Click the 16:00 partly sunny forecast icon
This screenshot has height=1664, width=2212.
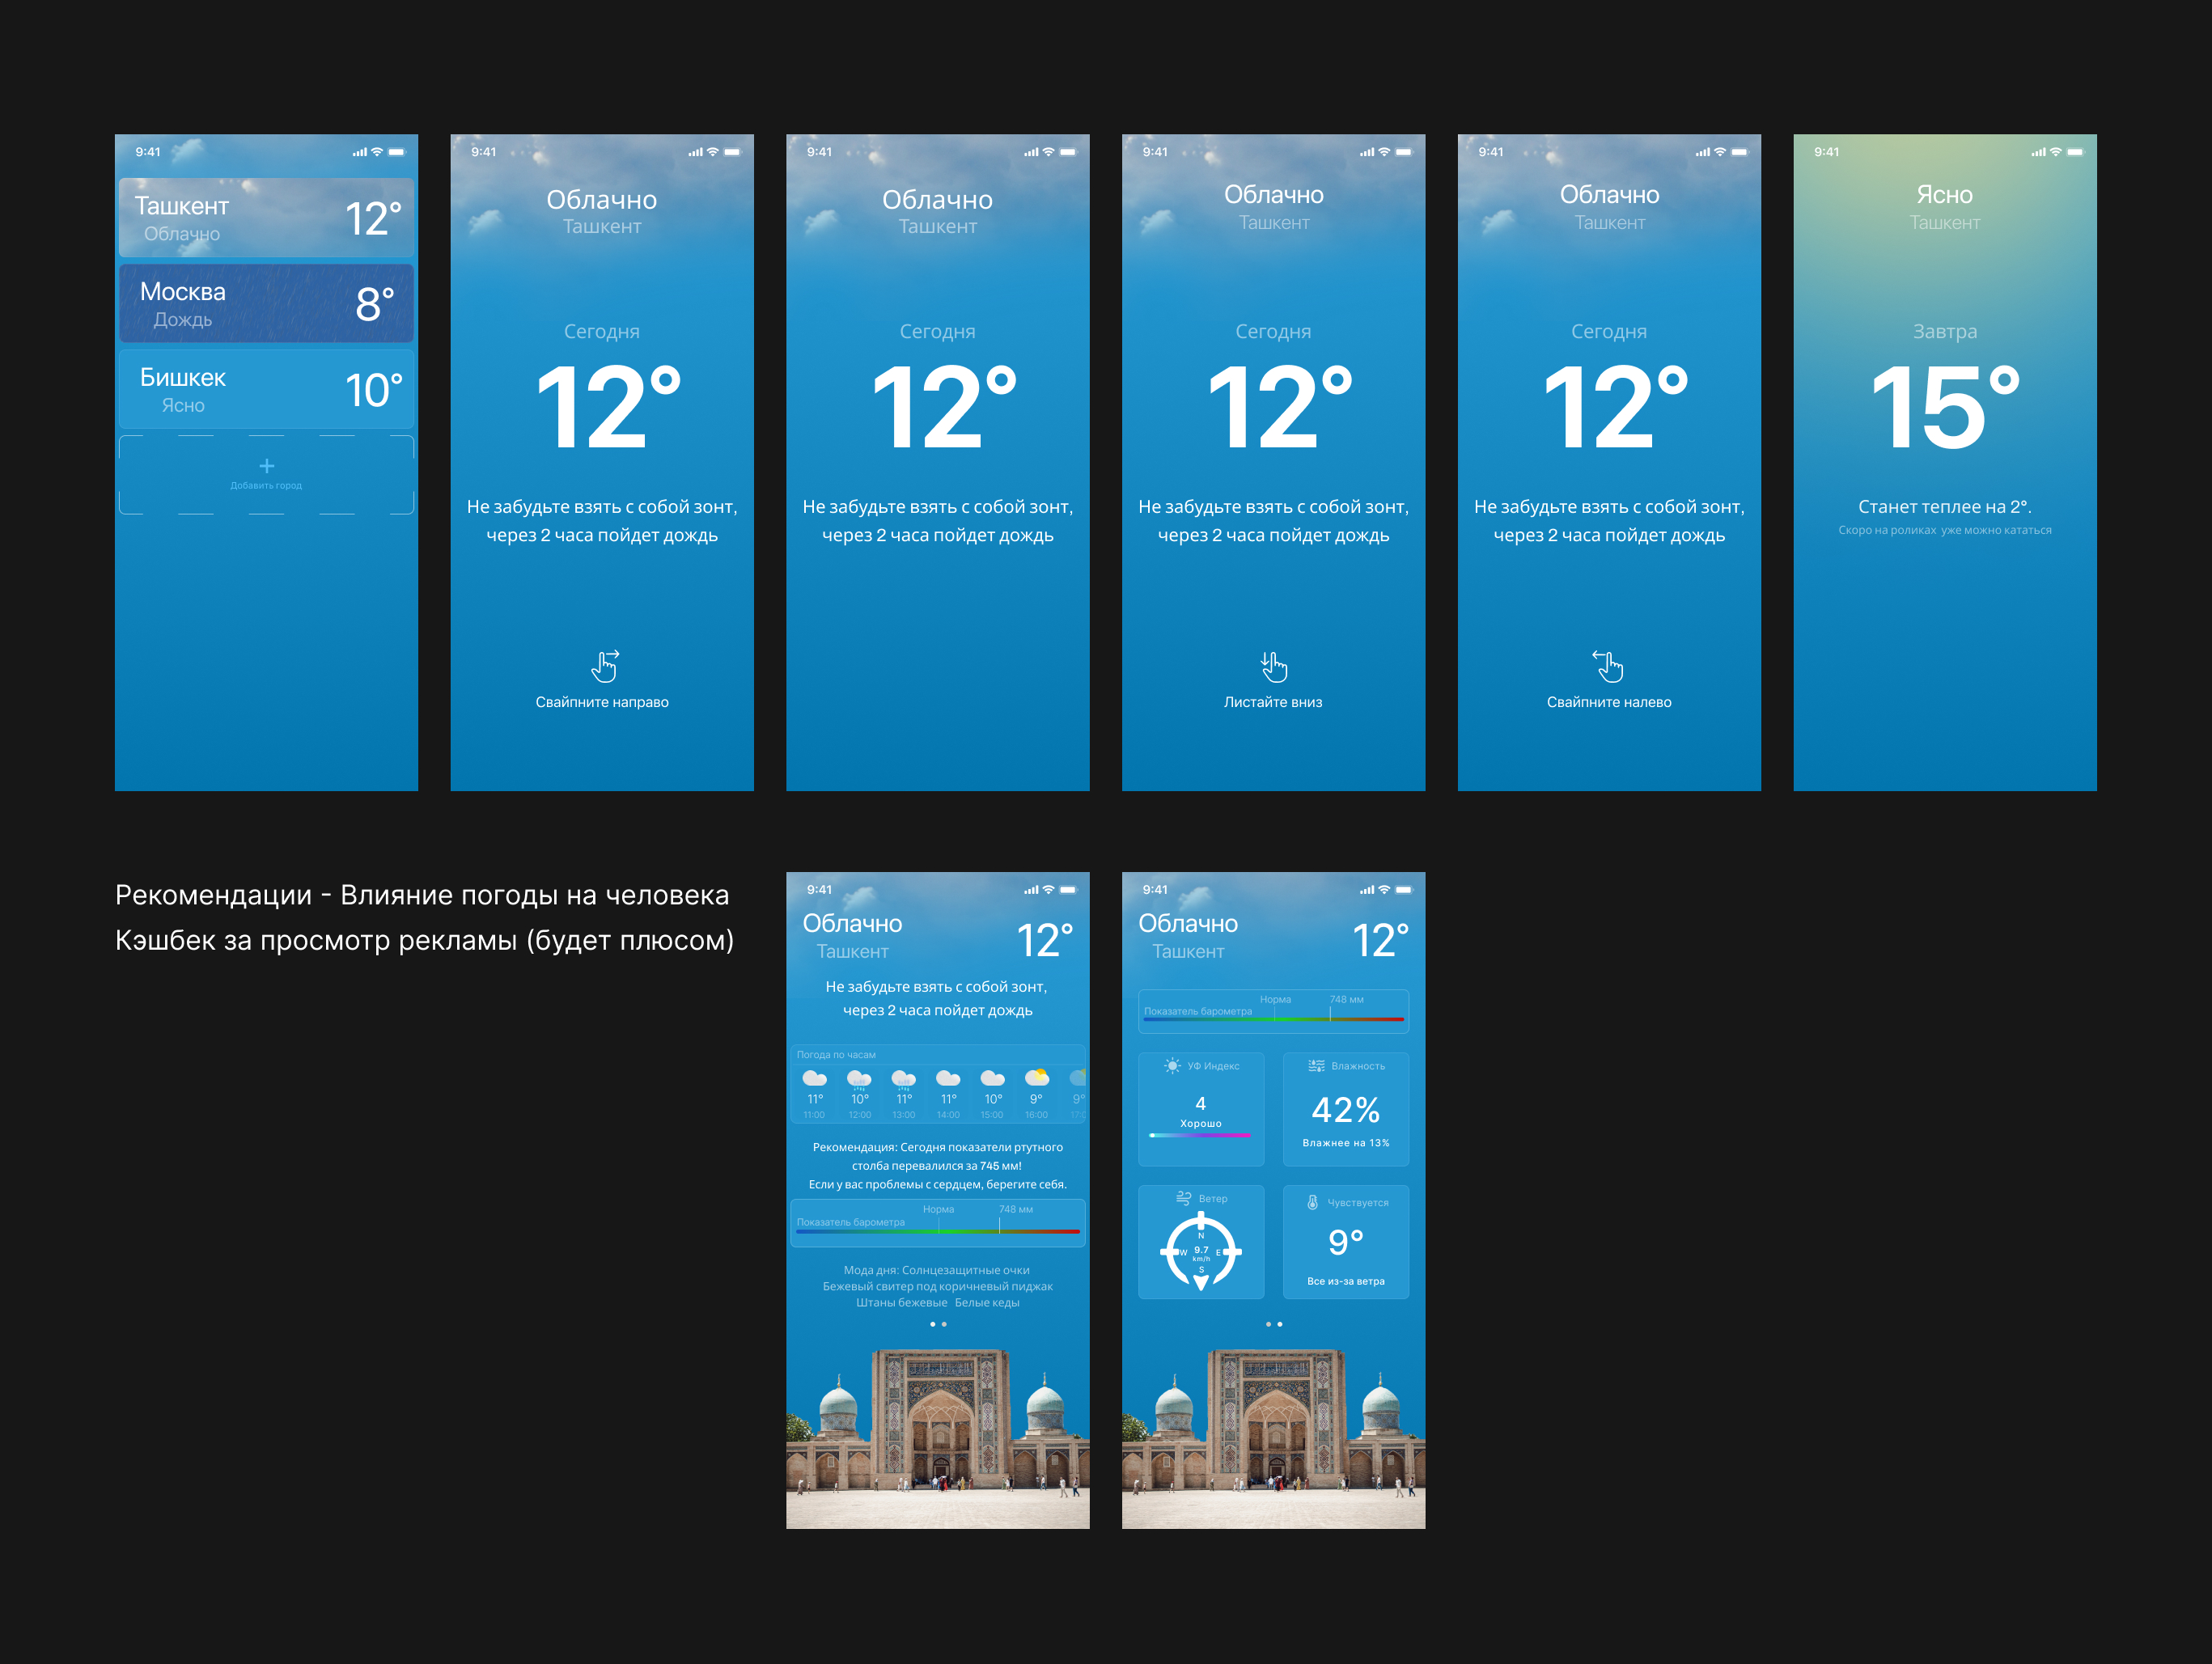(1037, 1078)
